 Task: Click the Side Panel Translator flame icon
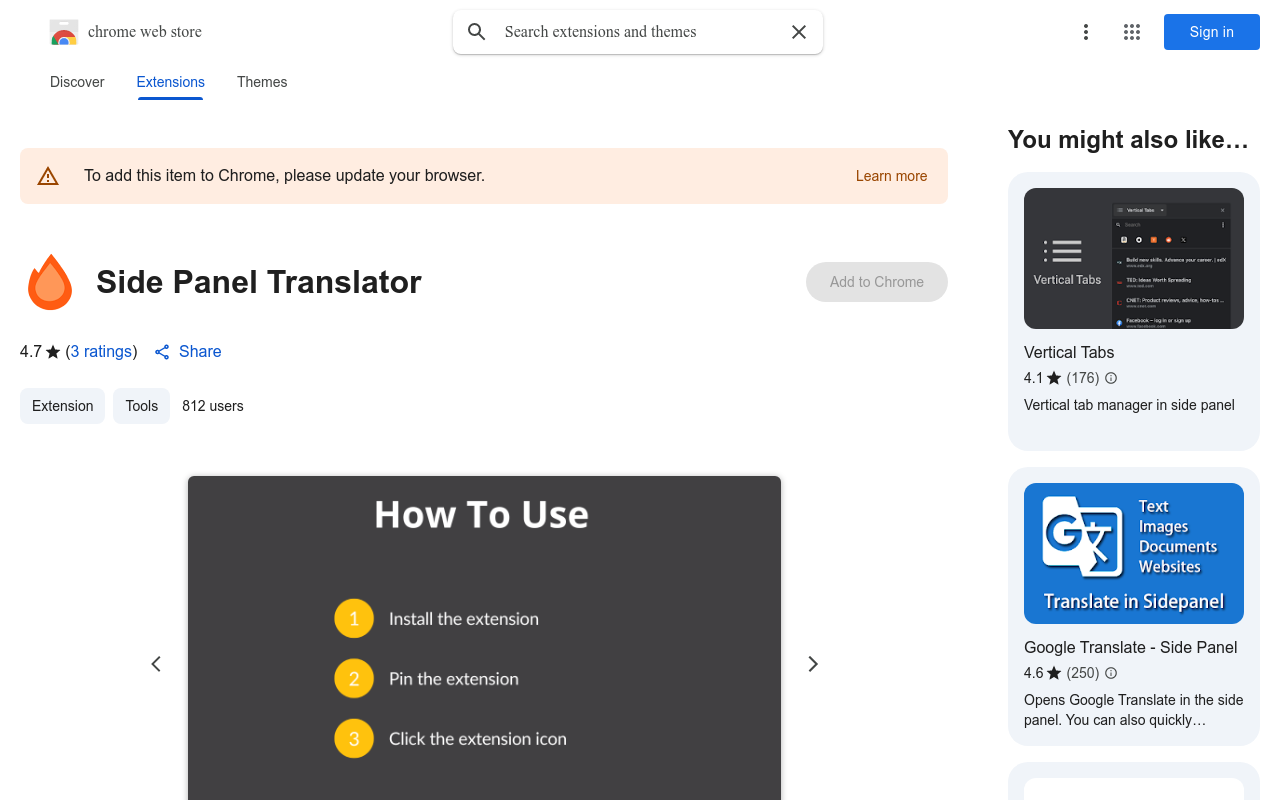click(x=50, y=282)
